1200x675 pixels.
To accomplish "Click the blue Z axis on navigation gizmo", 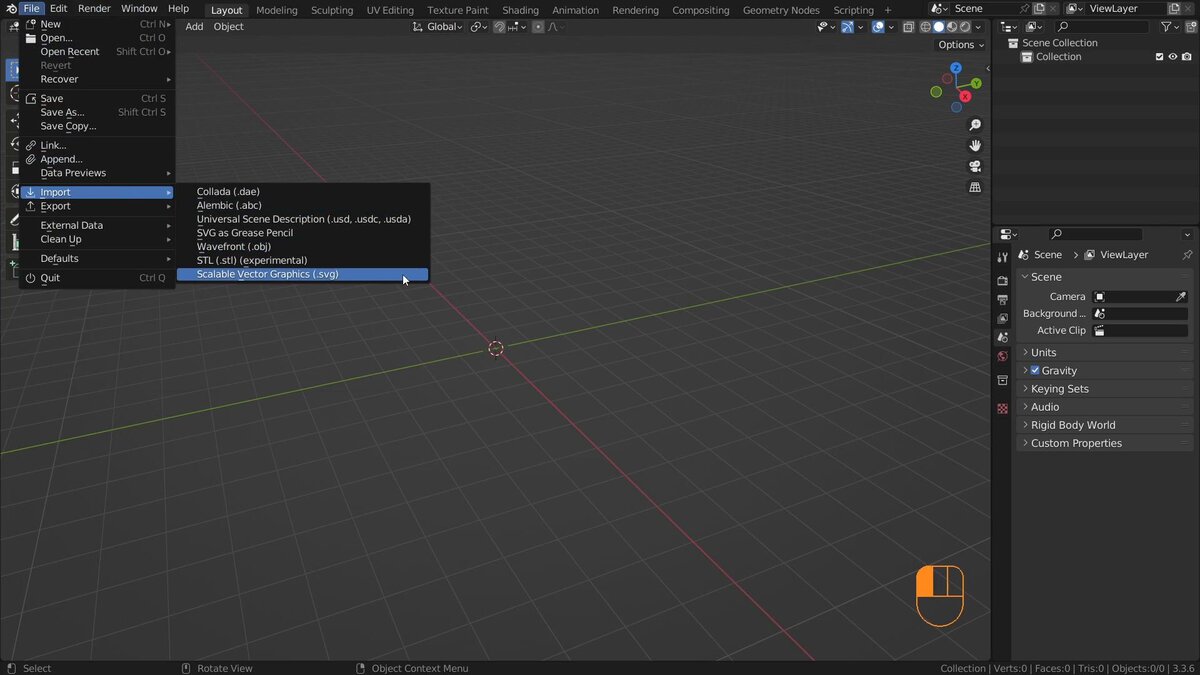I will click(956, 68).
